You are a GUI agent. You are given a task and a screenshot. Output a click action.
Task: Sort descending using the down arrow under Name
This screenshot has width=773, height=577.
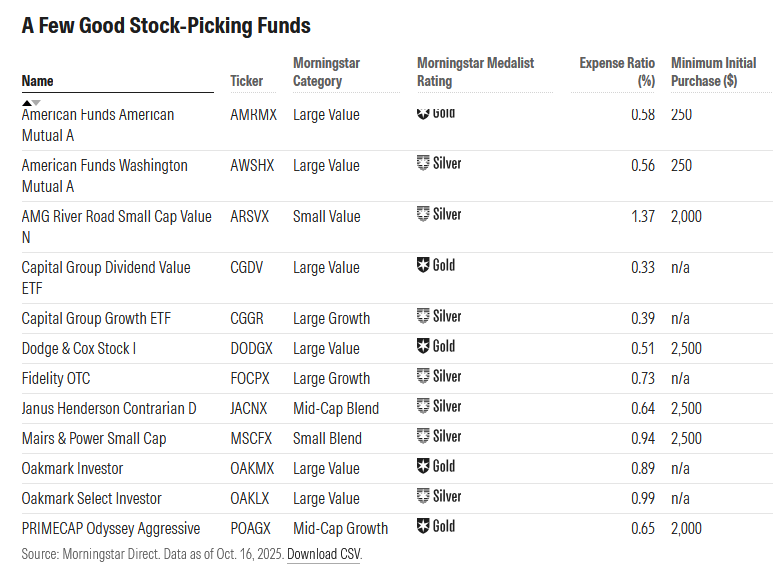coord(36,102)
